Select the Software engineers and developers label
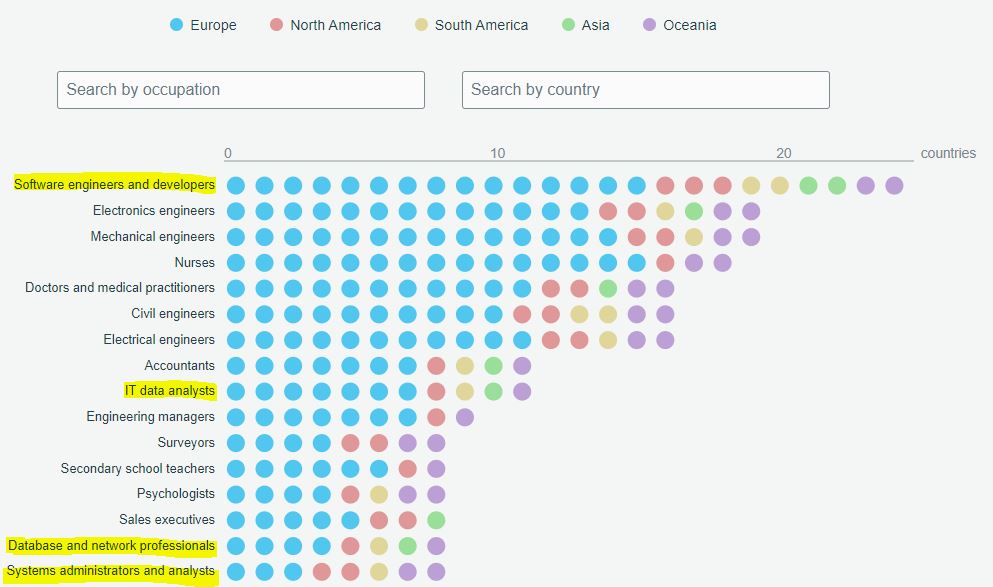993x587 pixels. pos(114,184)
